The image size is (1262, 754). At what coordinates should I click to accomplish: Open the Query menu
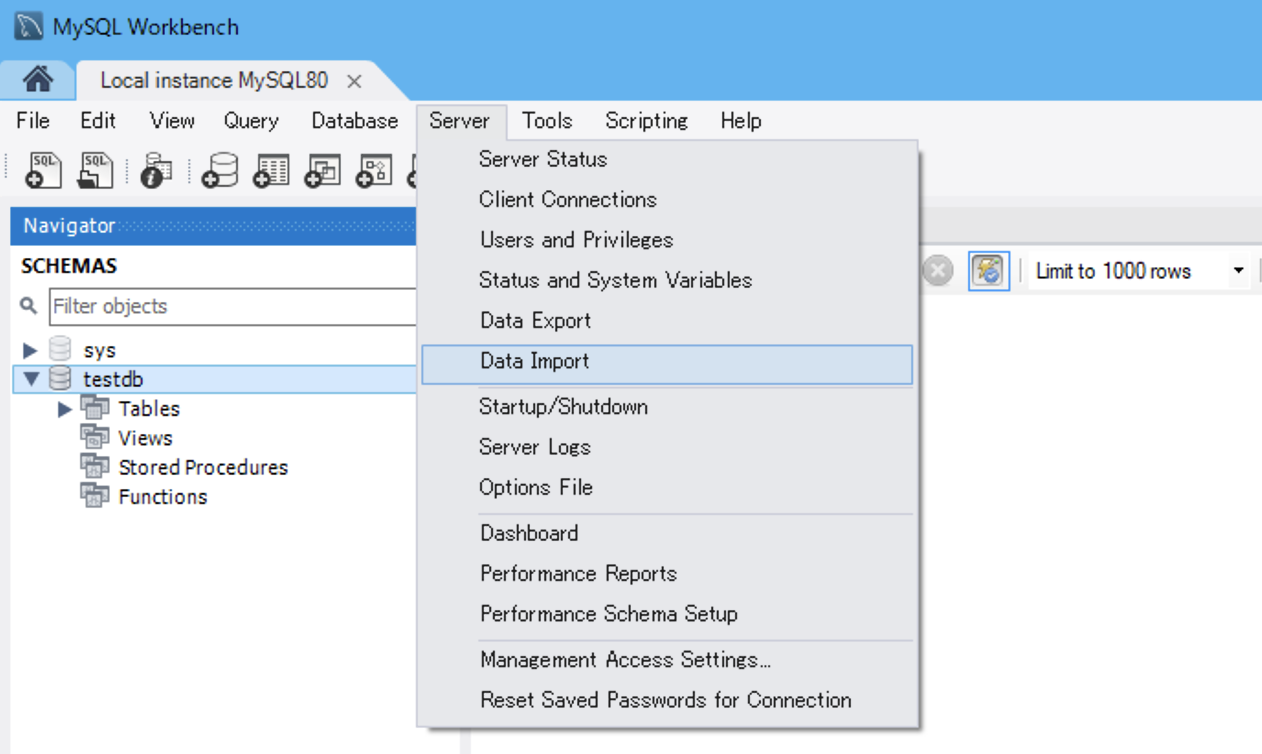pos(251,121)
